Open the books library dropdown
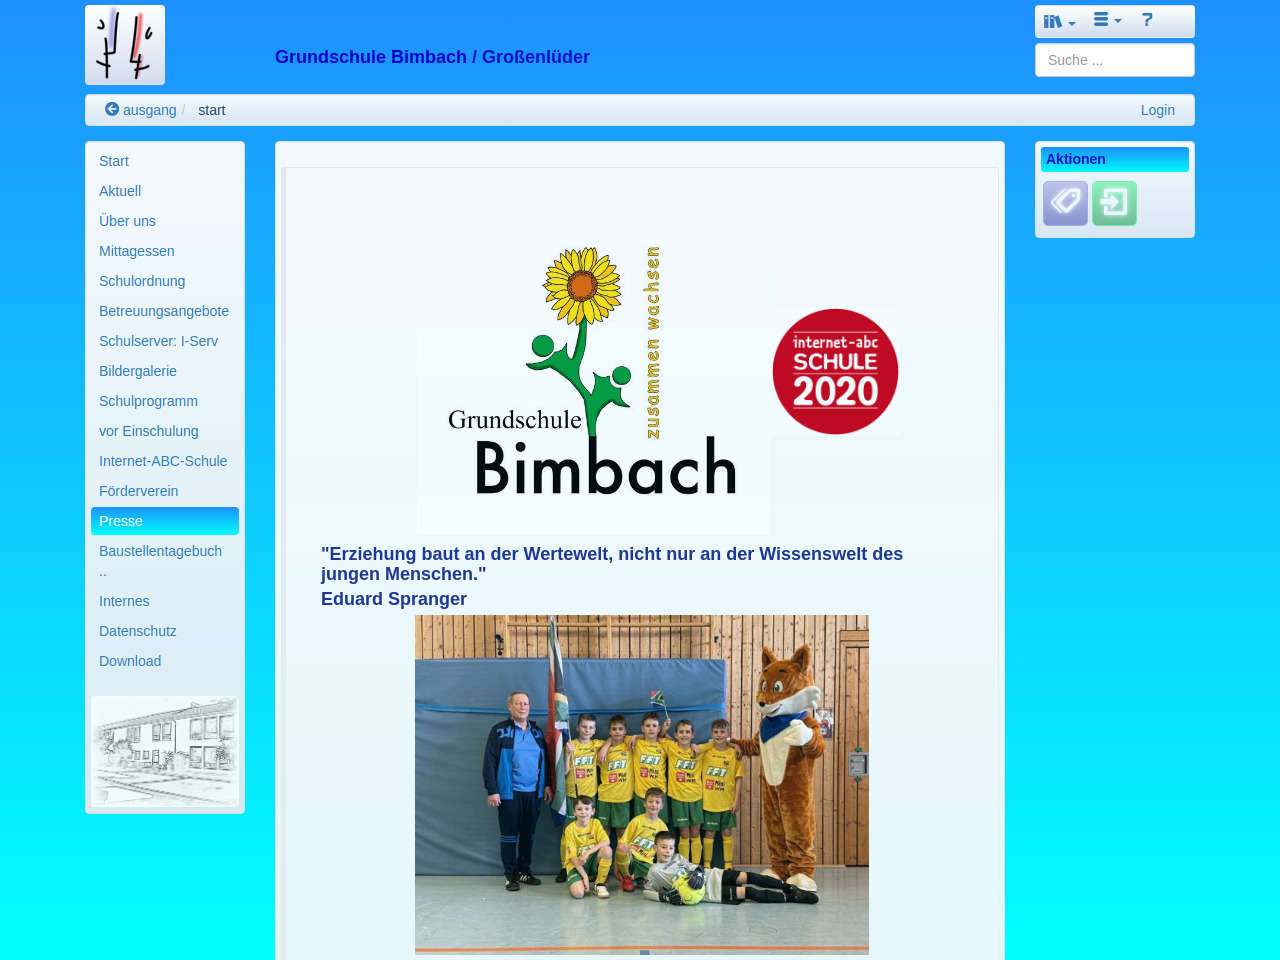1280x960 pixels. coord(1058,21)
